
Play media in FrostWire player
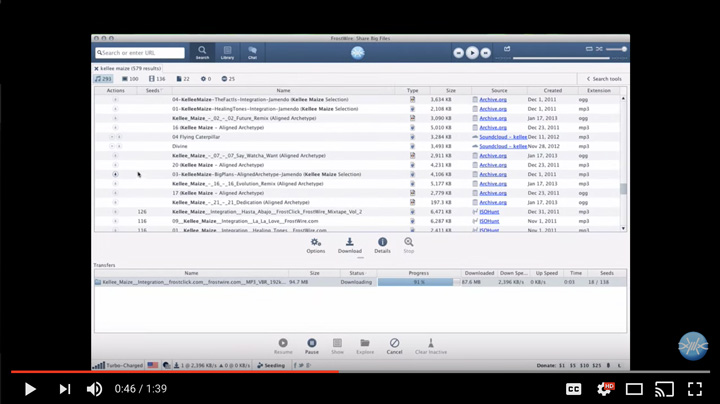472,53
